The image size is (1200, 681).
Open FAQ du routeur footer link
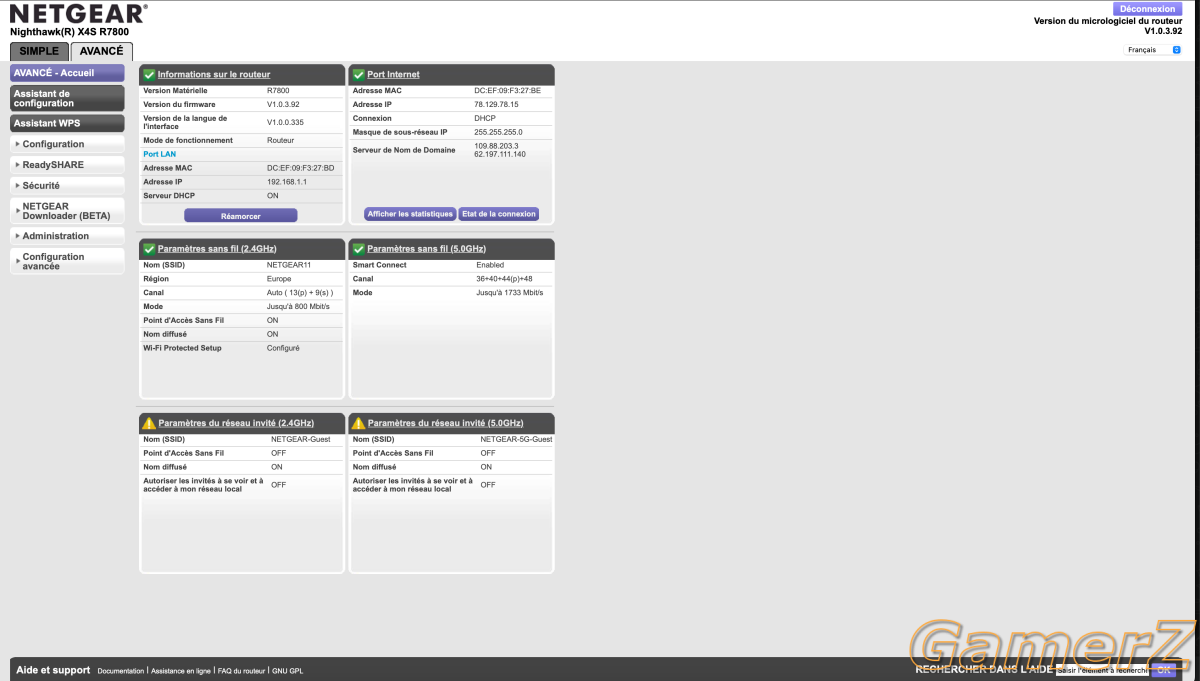241,671
